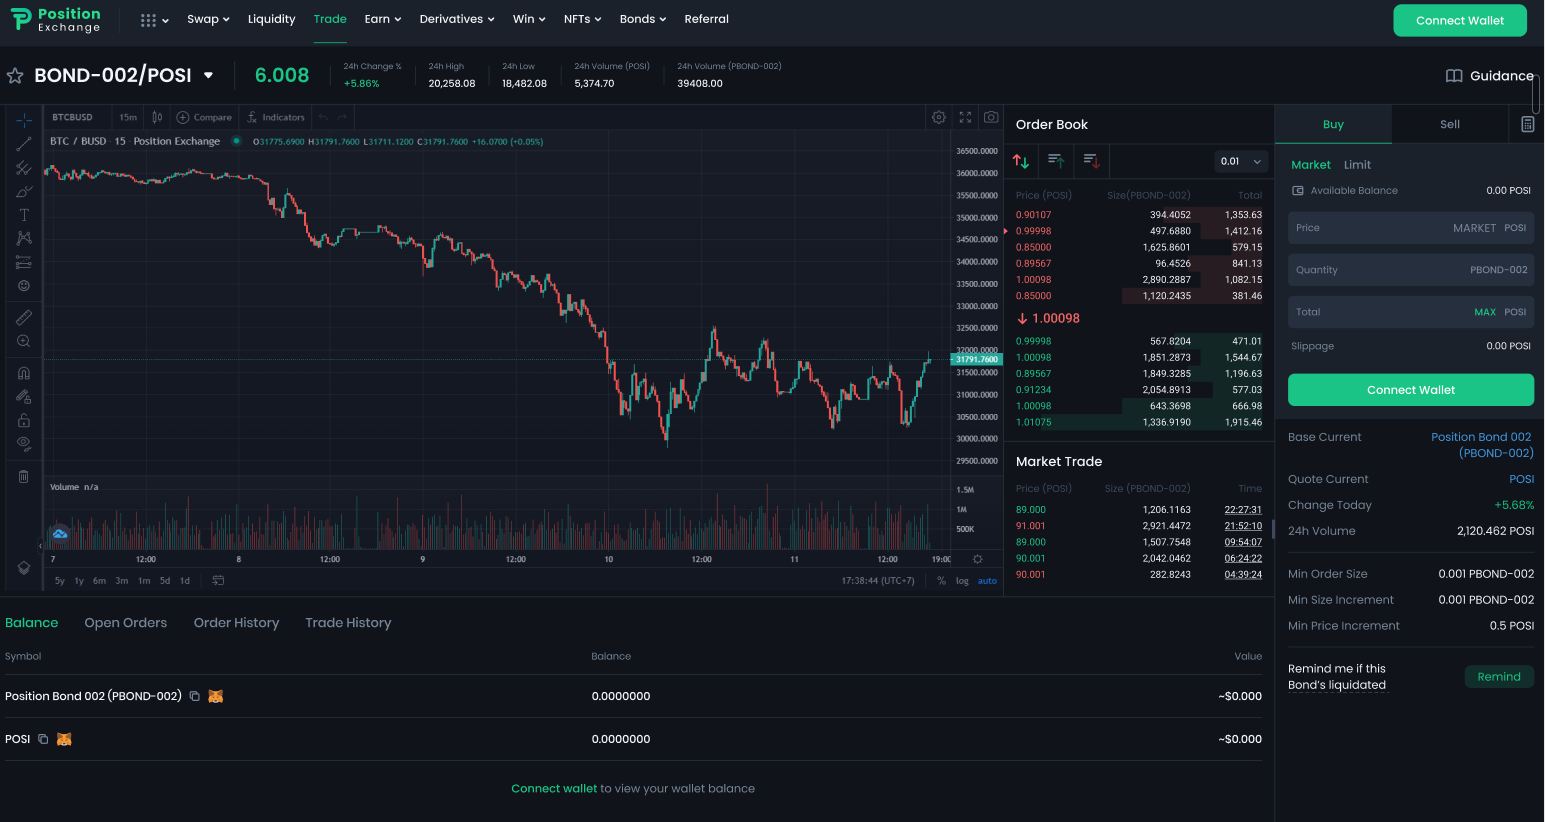This screenshot has width=1545, height=822.
Task: Toggle magnet mode on the chart
Action: tap(24, 373)
